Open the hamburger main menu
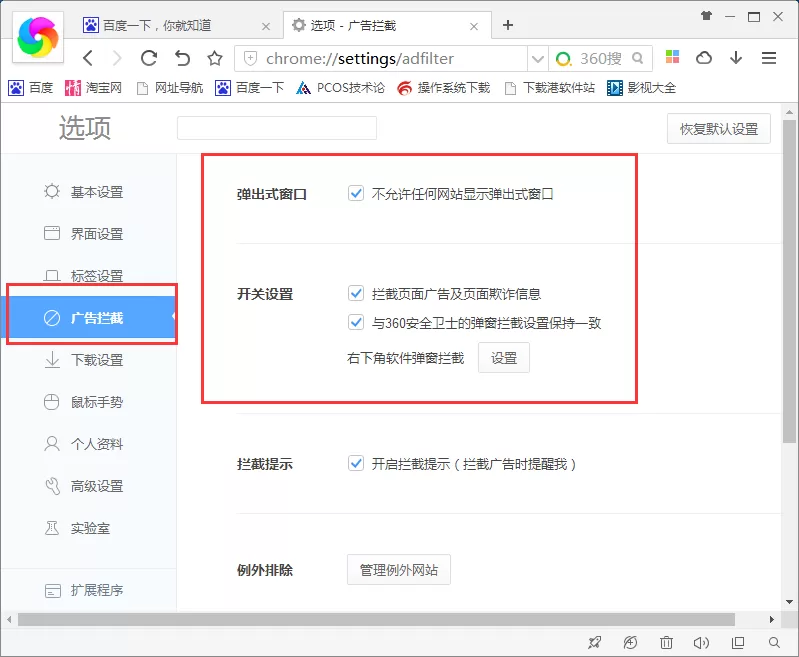This screenshot has height=657, width=799. (768, 58)
